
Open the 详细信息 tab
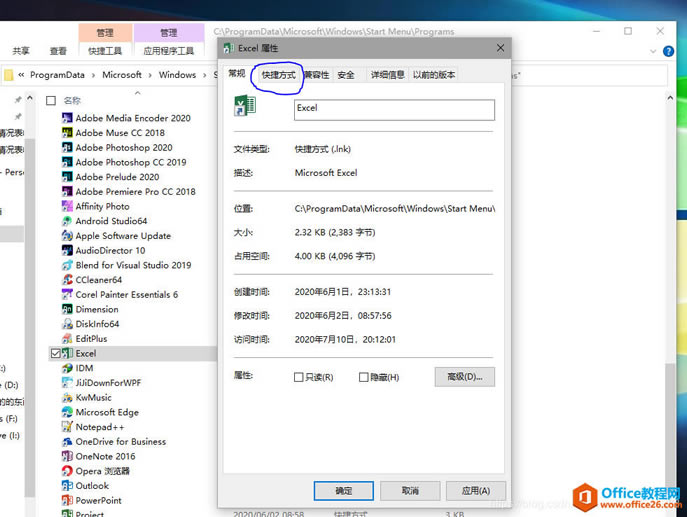[x=388, y=75]
